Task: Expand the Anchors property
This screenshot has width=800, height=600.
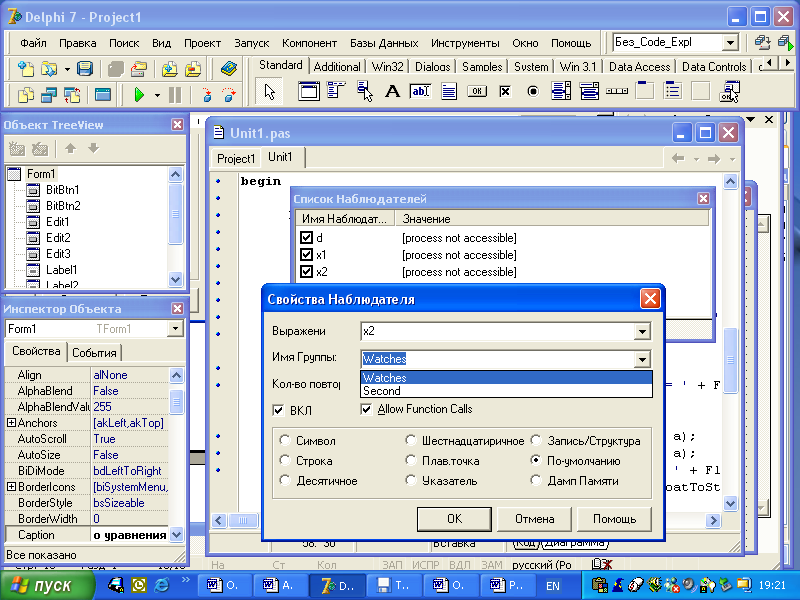Action: [x=11, y=422]
